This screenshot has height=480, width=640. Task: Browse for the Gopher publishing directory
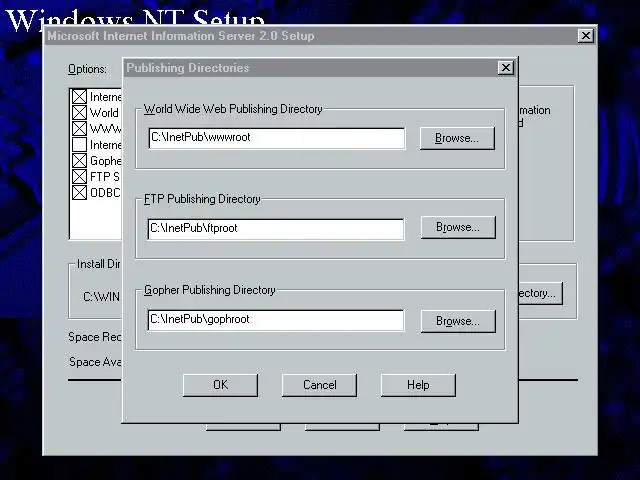tap(458, 321)
